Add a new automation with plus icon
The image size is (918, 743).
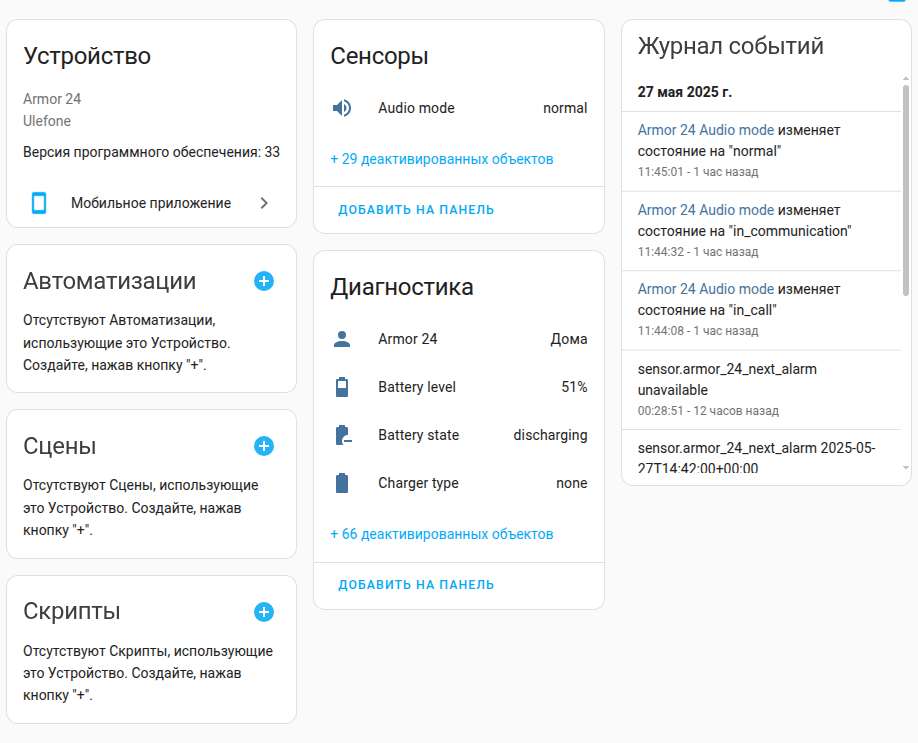(x=263, y=281)
